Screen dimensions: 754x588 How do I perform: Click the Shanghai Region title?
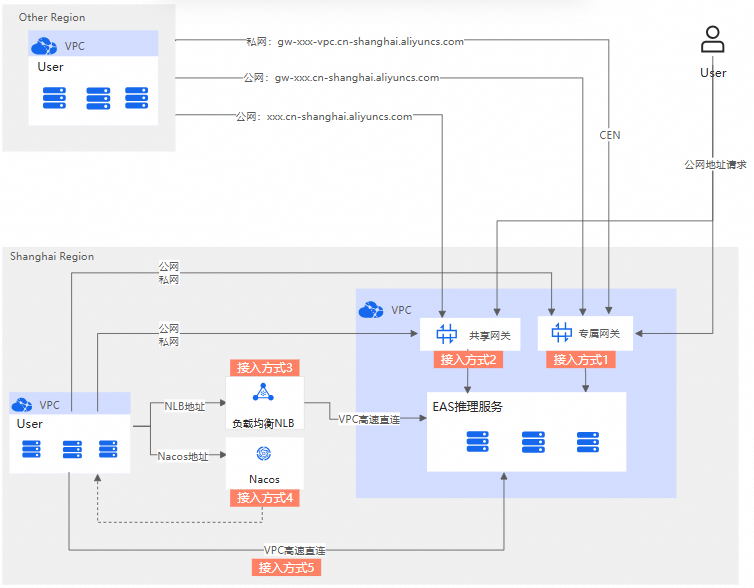(52, 256)
